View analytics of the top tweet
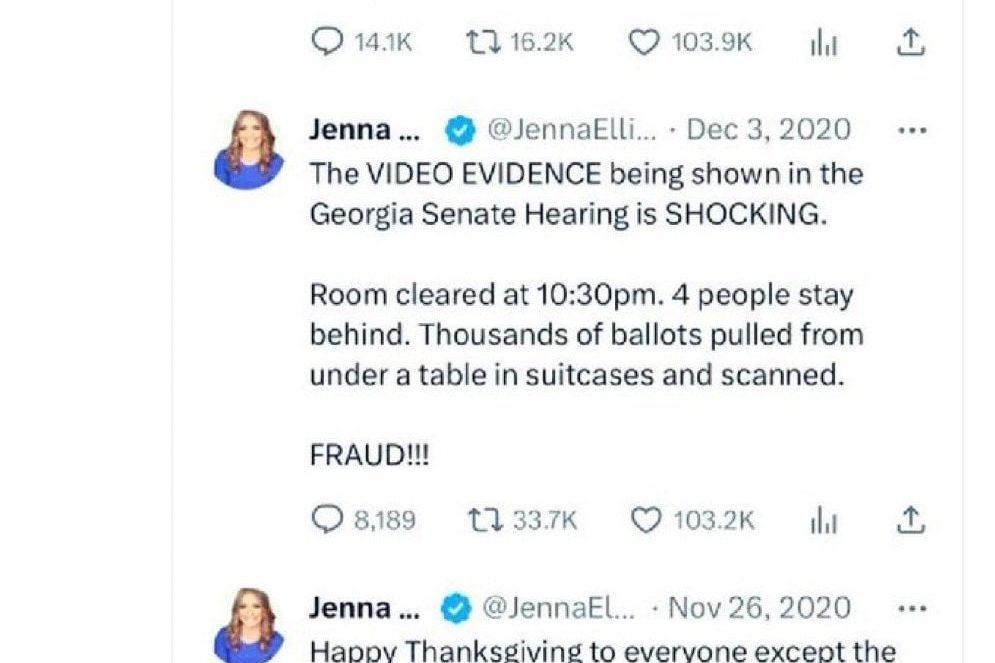The width and height of the screenshot is (995, 663). 822,43
